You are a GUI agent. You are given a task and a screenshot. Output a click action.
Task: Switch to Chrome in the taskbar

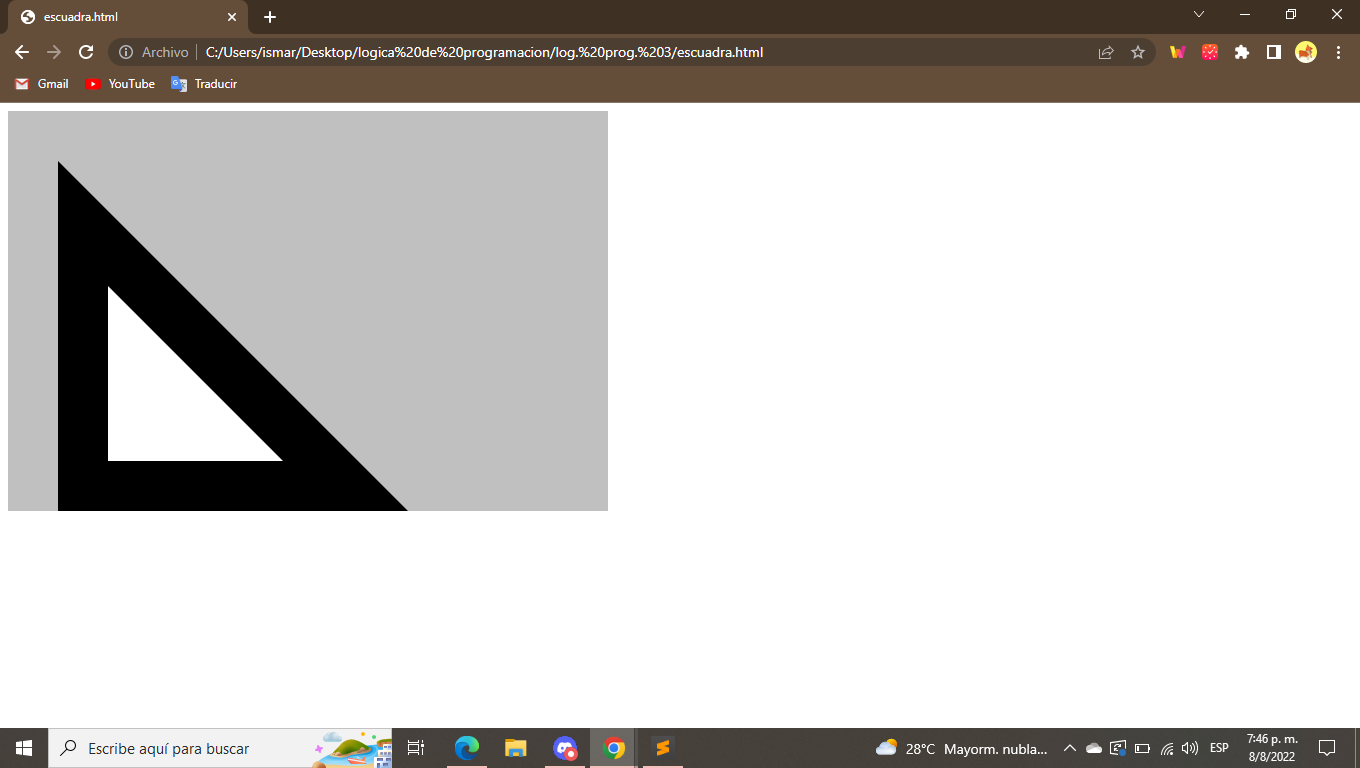click(614, 748)
